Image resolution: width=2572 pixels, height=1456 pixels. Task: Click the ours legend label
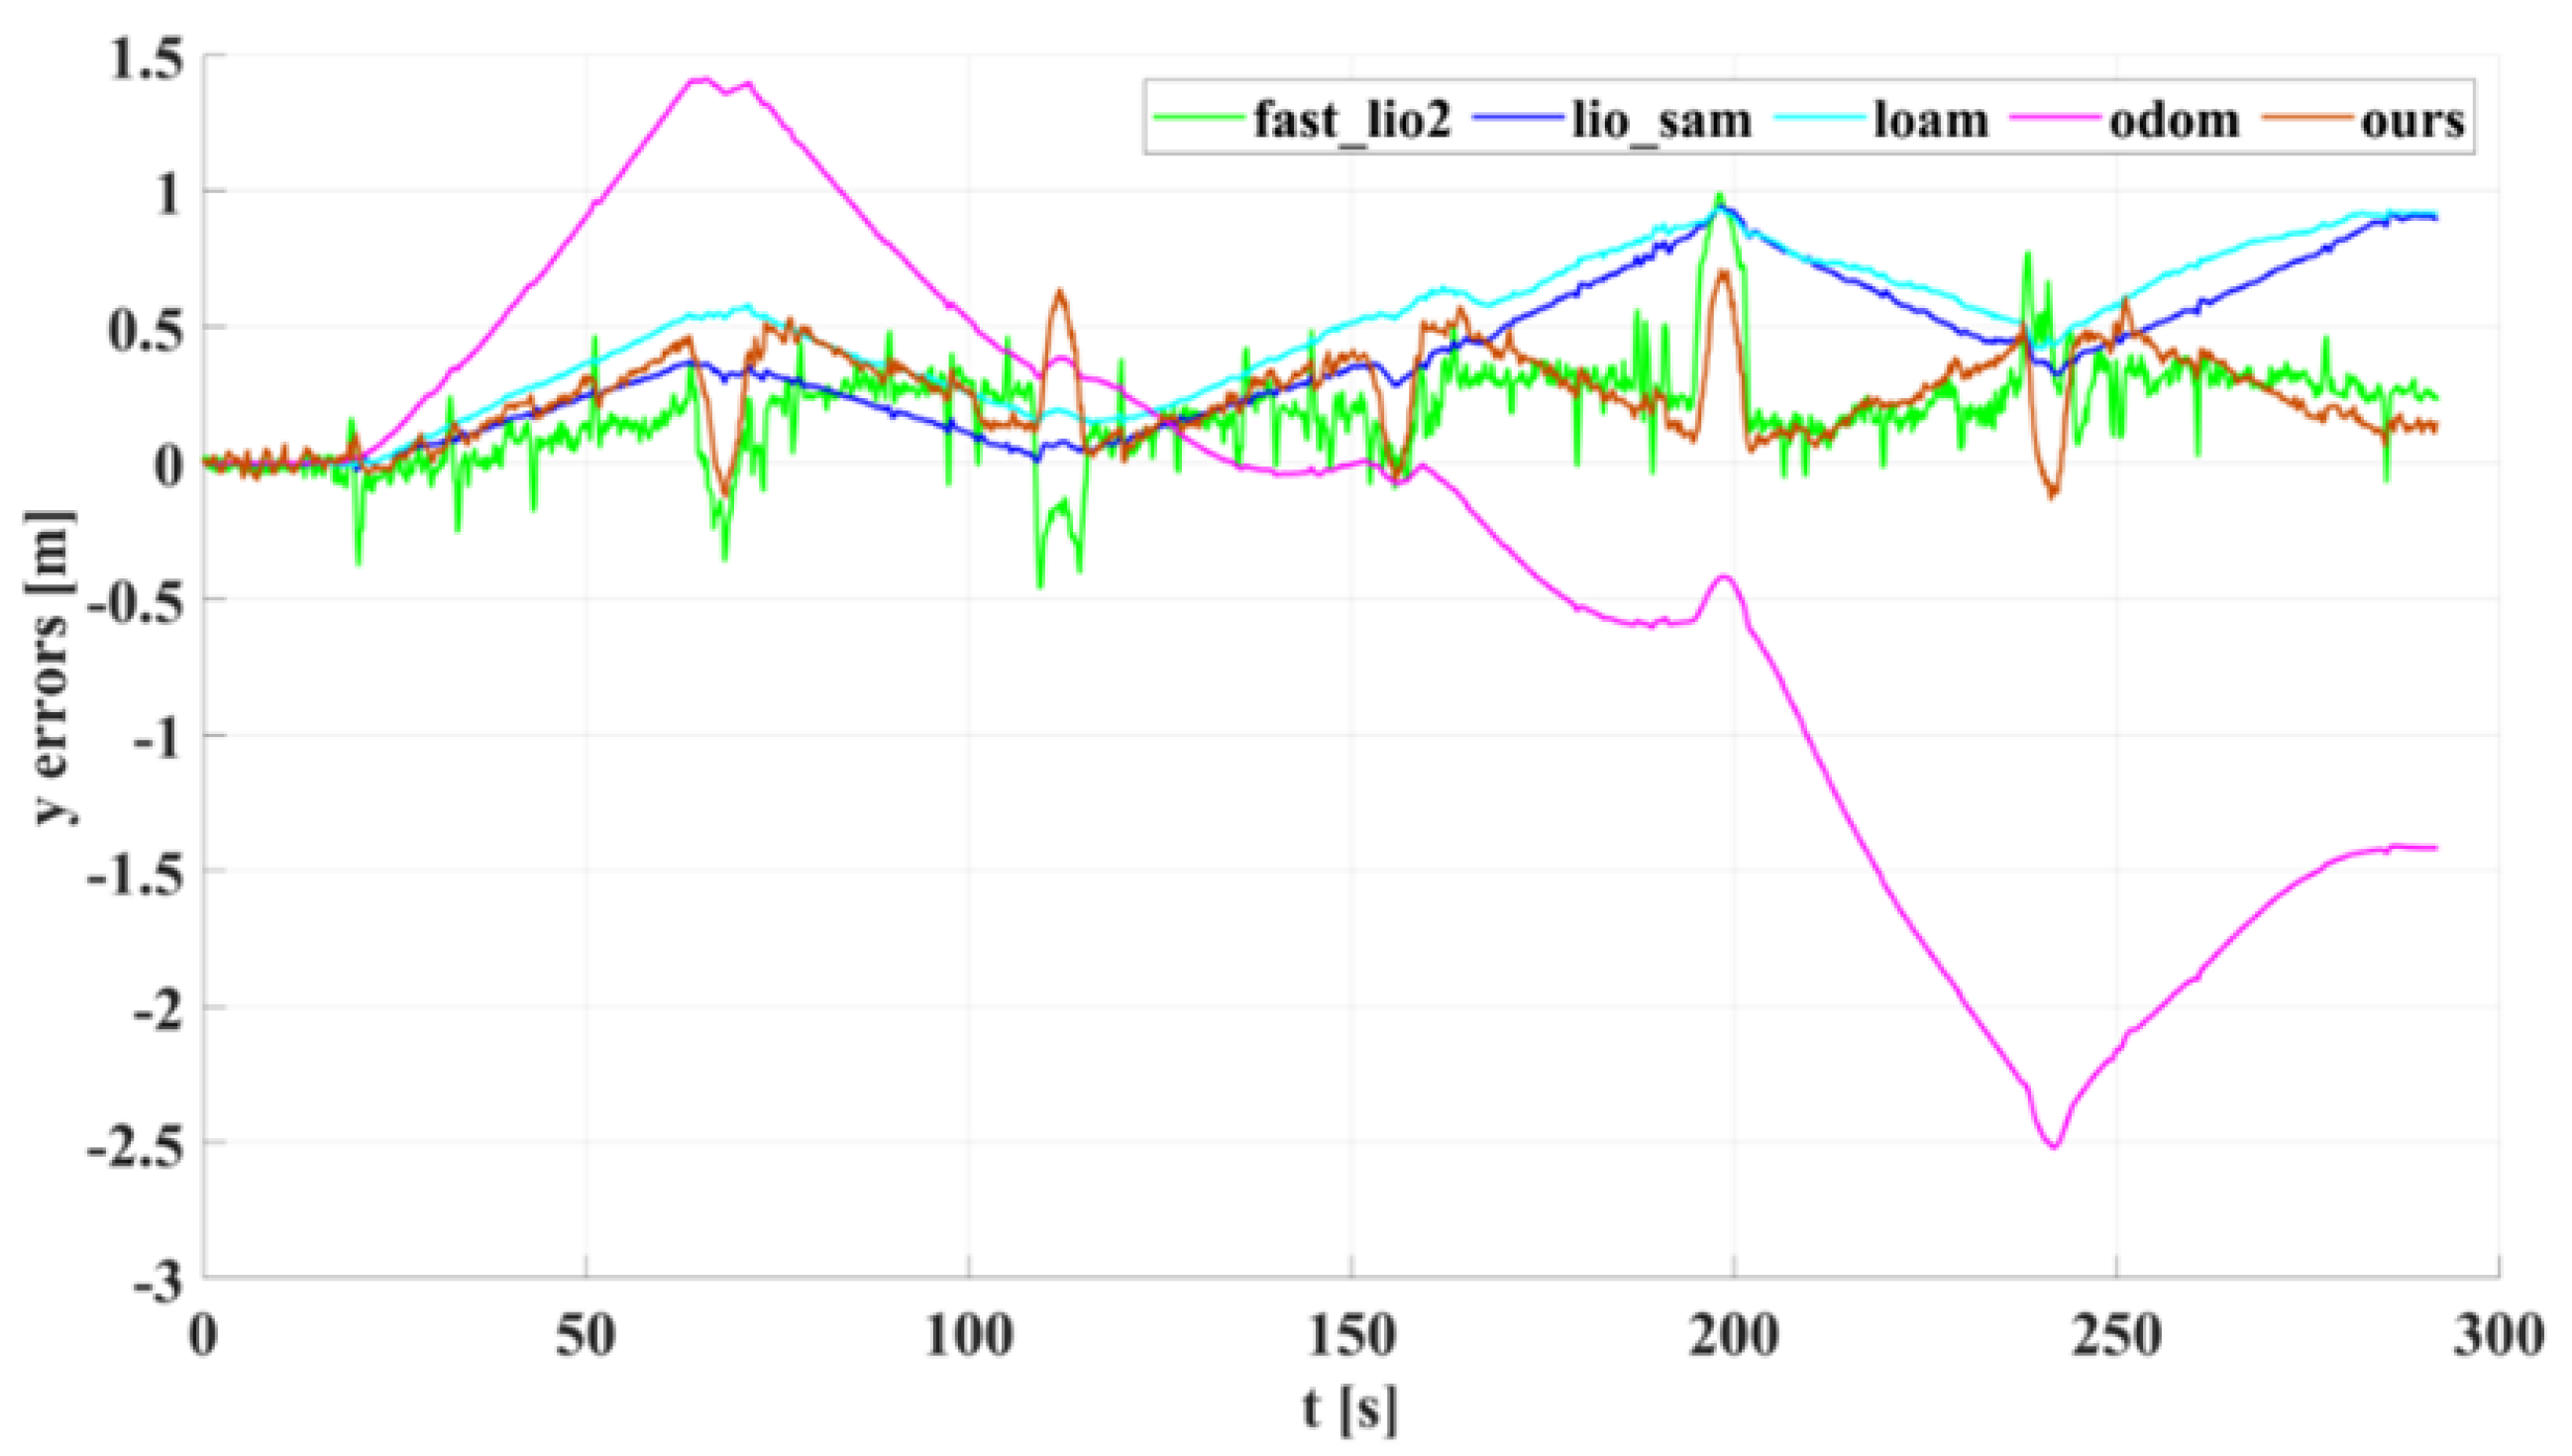tap(2412, 121)
